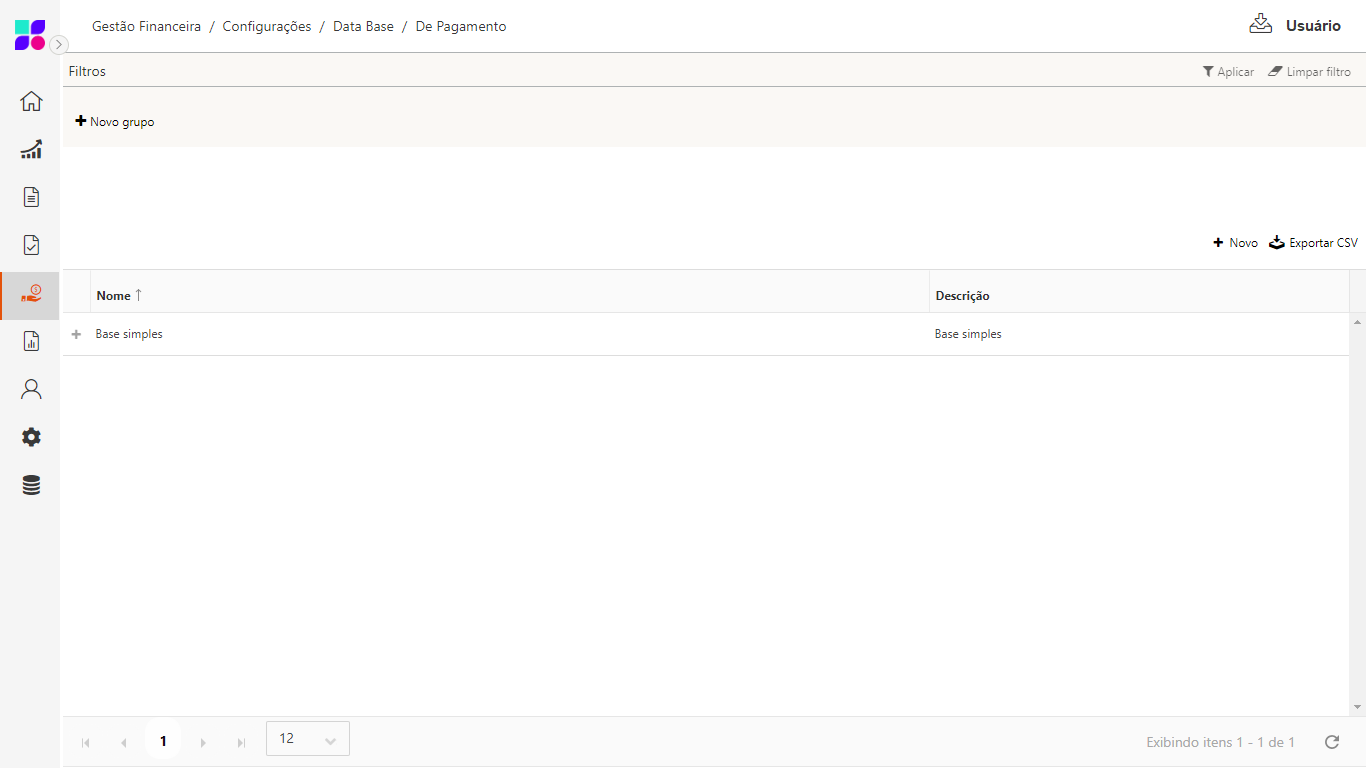Open the growth chart sidebar icon
The image size is (1366, 768).
coord(31,149)
